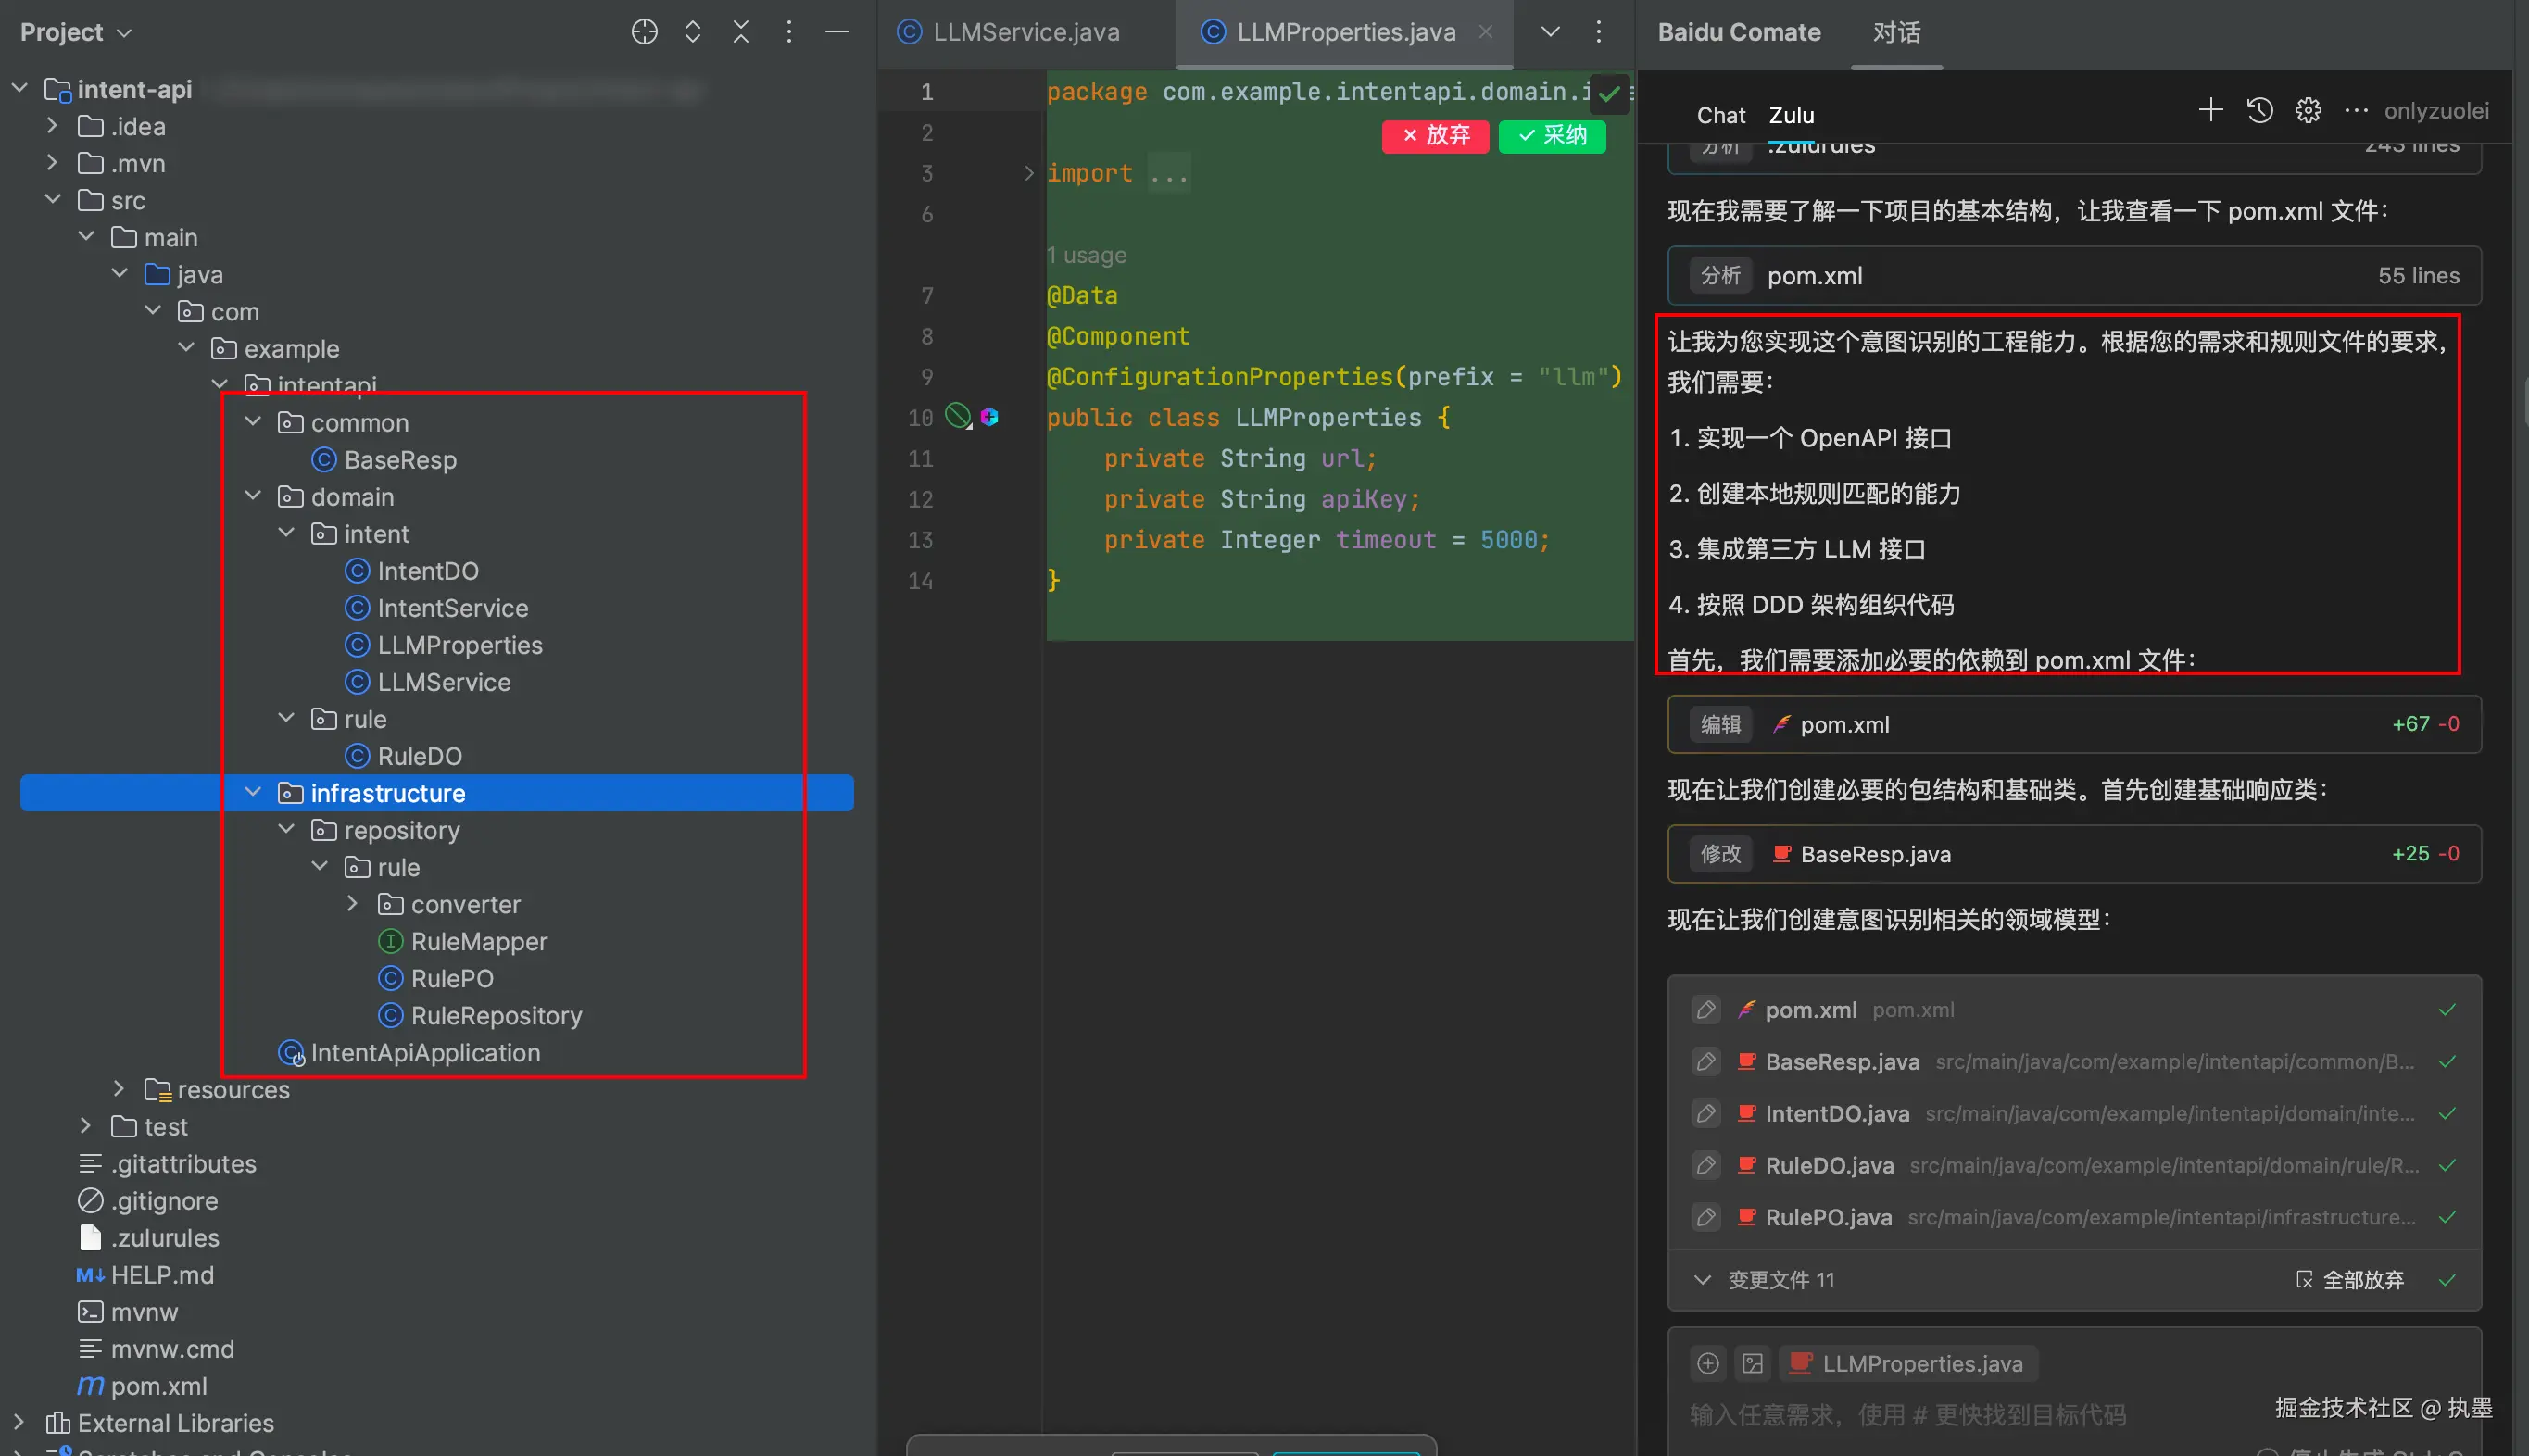
Task: Click the Expand All icon in the Project panel
Action: (x=692, y=32)
